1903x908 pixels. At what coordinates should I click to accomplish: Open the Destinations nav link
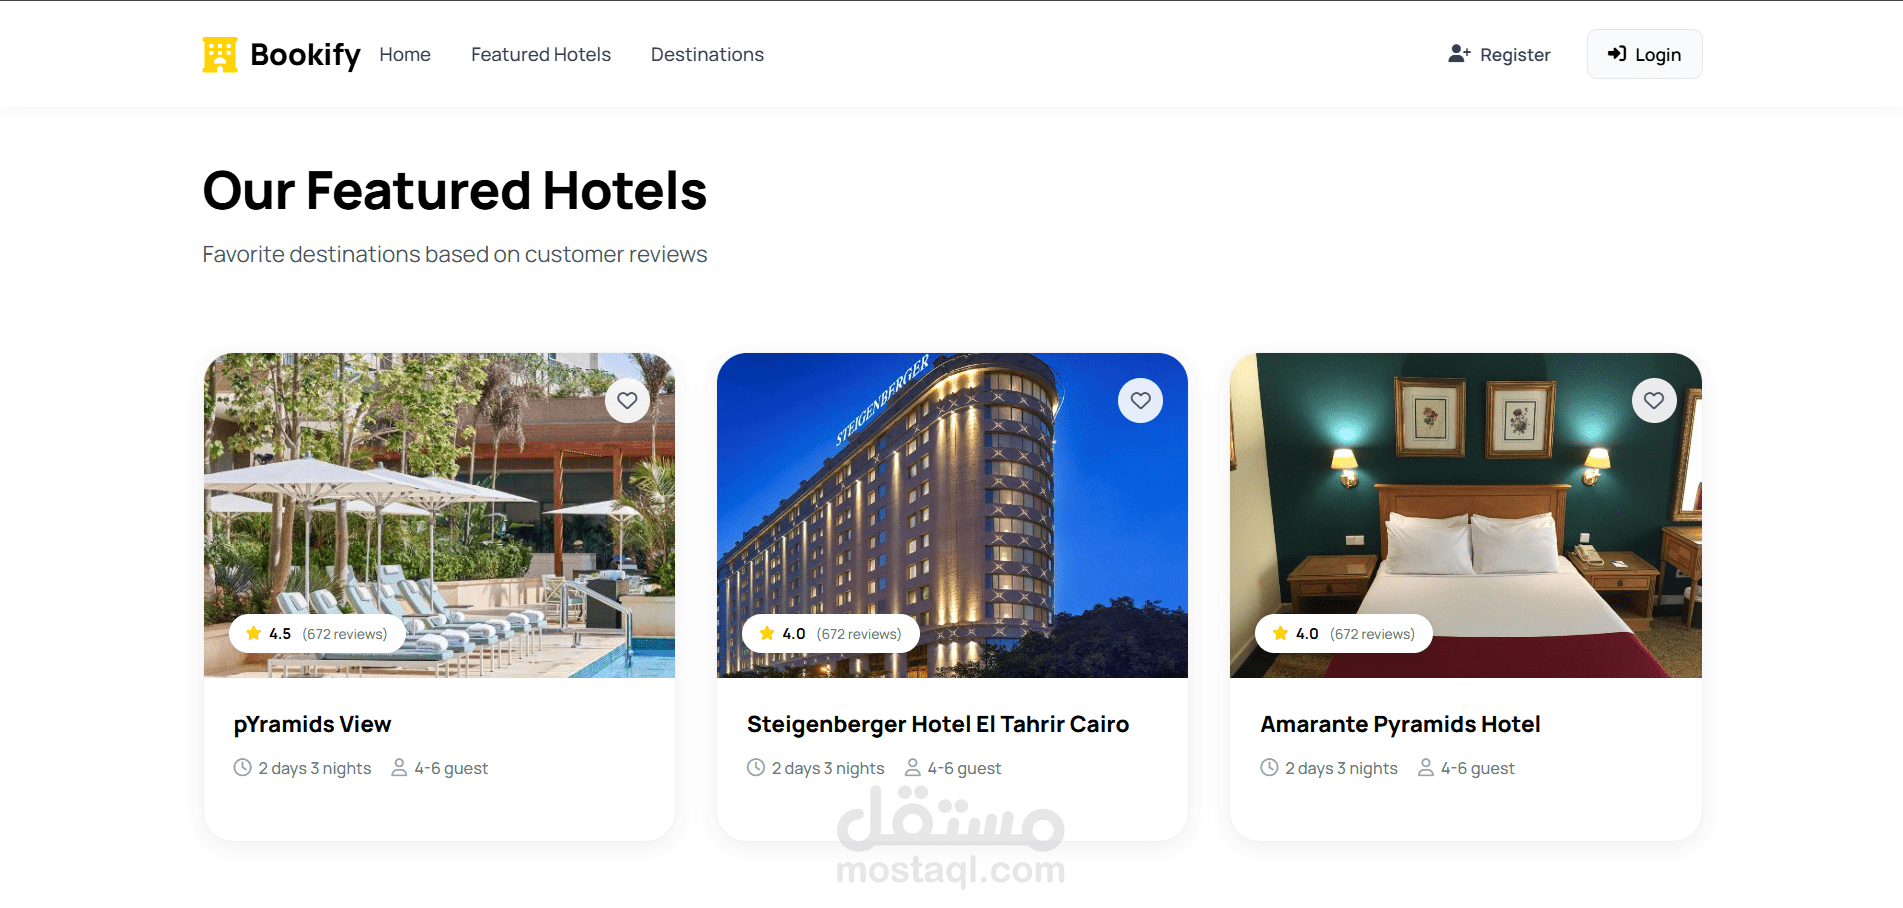tap(707, 55)
